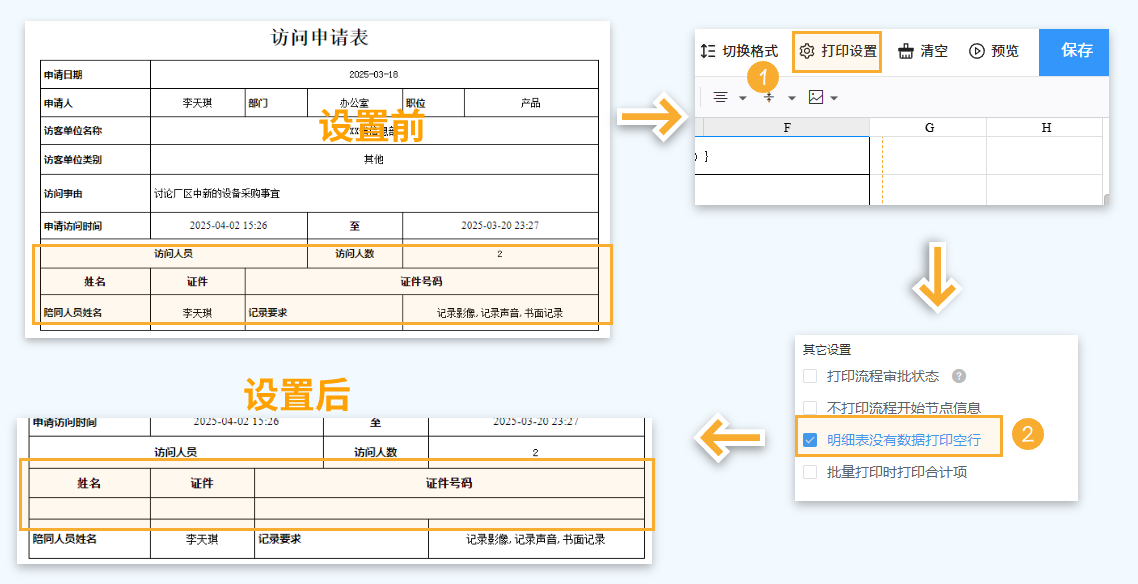Select the vertical alignment icon
The height and width of the screenshot is (584, 1138).
(x=769, y=97)
